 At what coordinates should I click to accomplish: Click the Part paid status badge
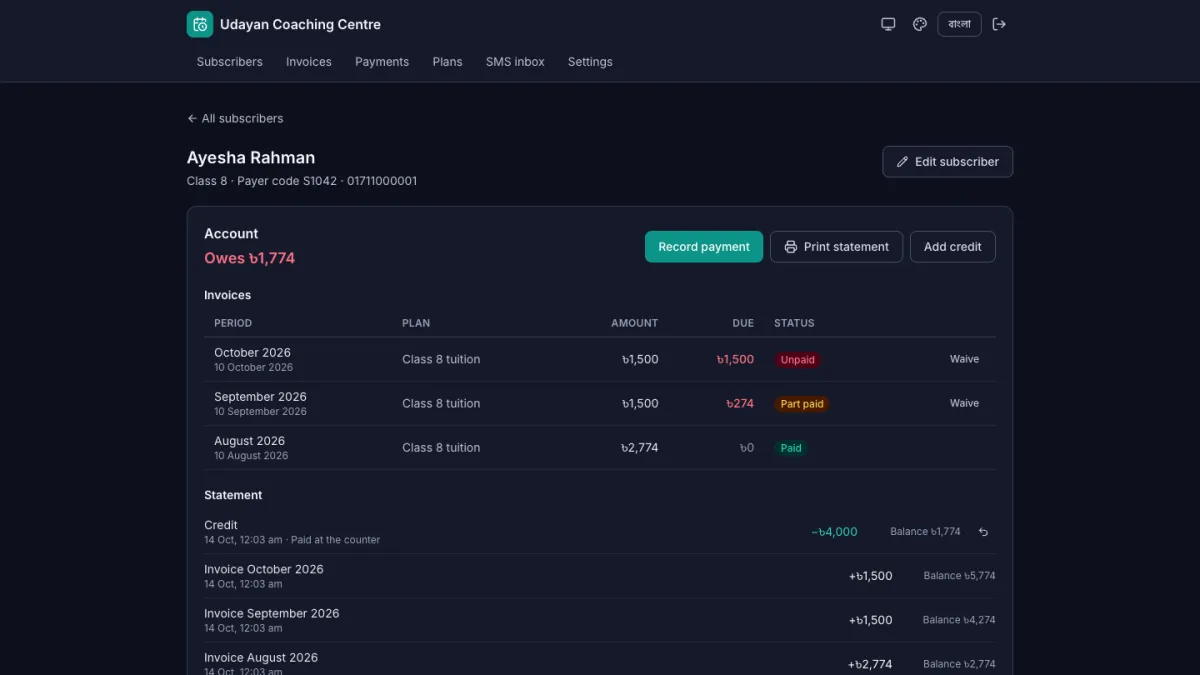pos(802,404)
